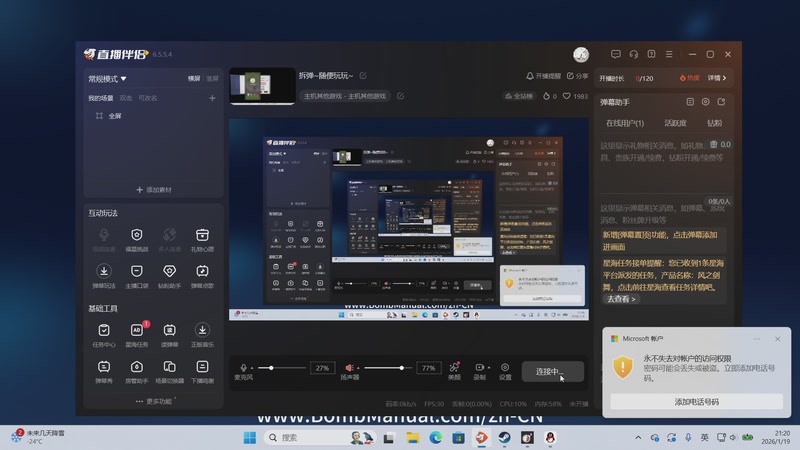Open the 美颜 beauty filter settings
The height and width of the screenshot is (450, 800).
(454, 371)
